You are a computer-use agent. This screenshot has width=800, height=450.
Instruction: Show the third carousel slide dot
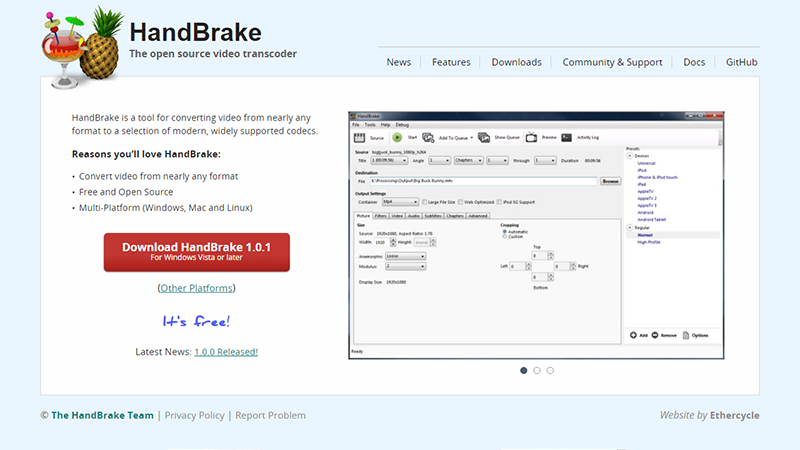click(550, 370)
